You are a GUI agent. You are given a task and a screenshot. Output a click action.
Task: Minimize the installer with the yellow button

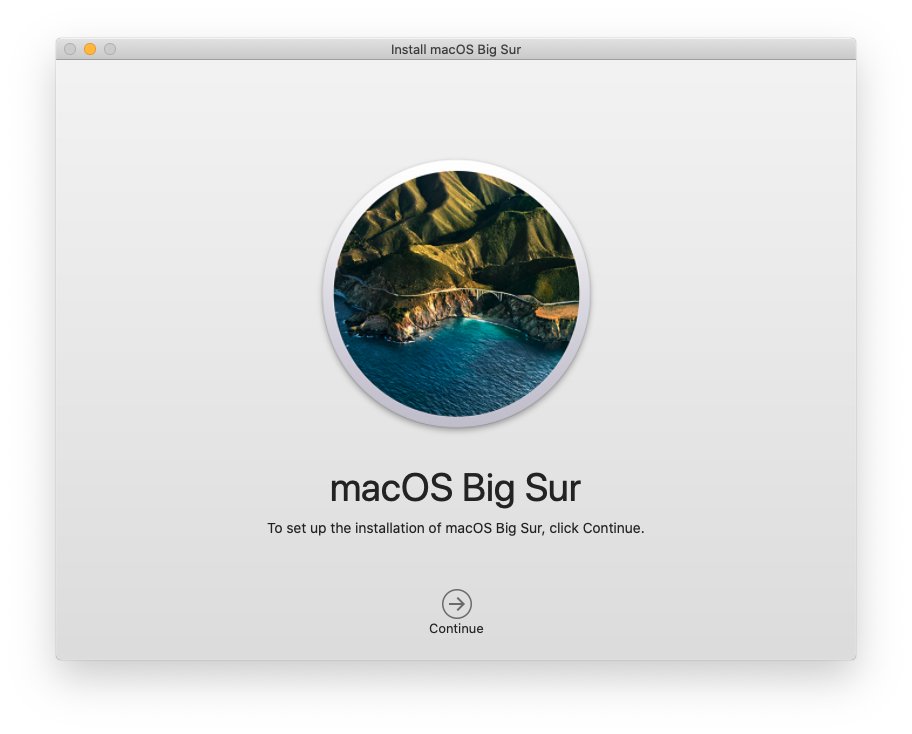click(x=90, y=49)
